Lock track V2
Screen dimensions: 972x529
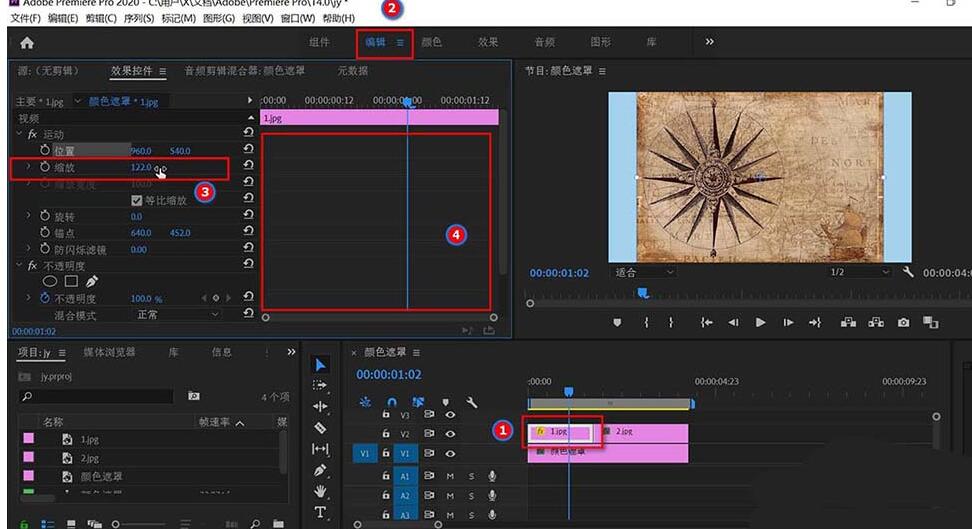tap(386, 433)
